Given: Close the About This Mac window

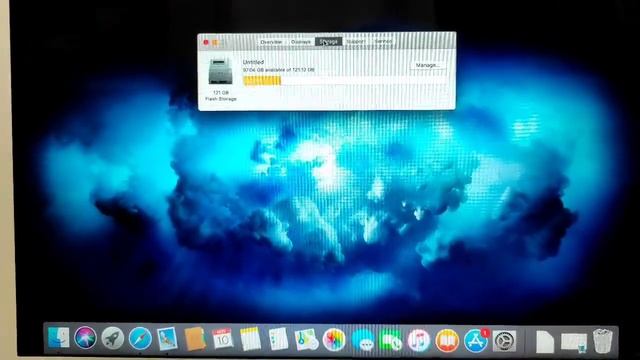Looking at the screenshot, I should tap(206, 42).
